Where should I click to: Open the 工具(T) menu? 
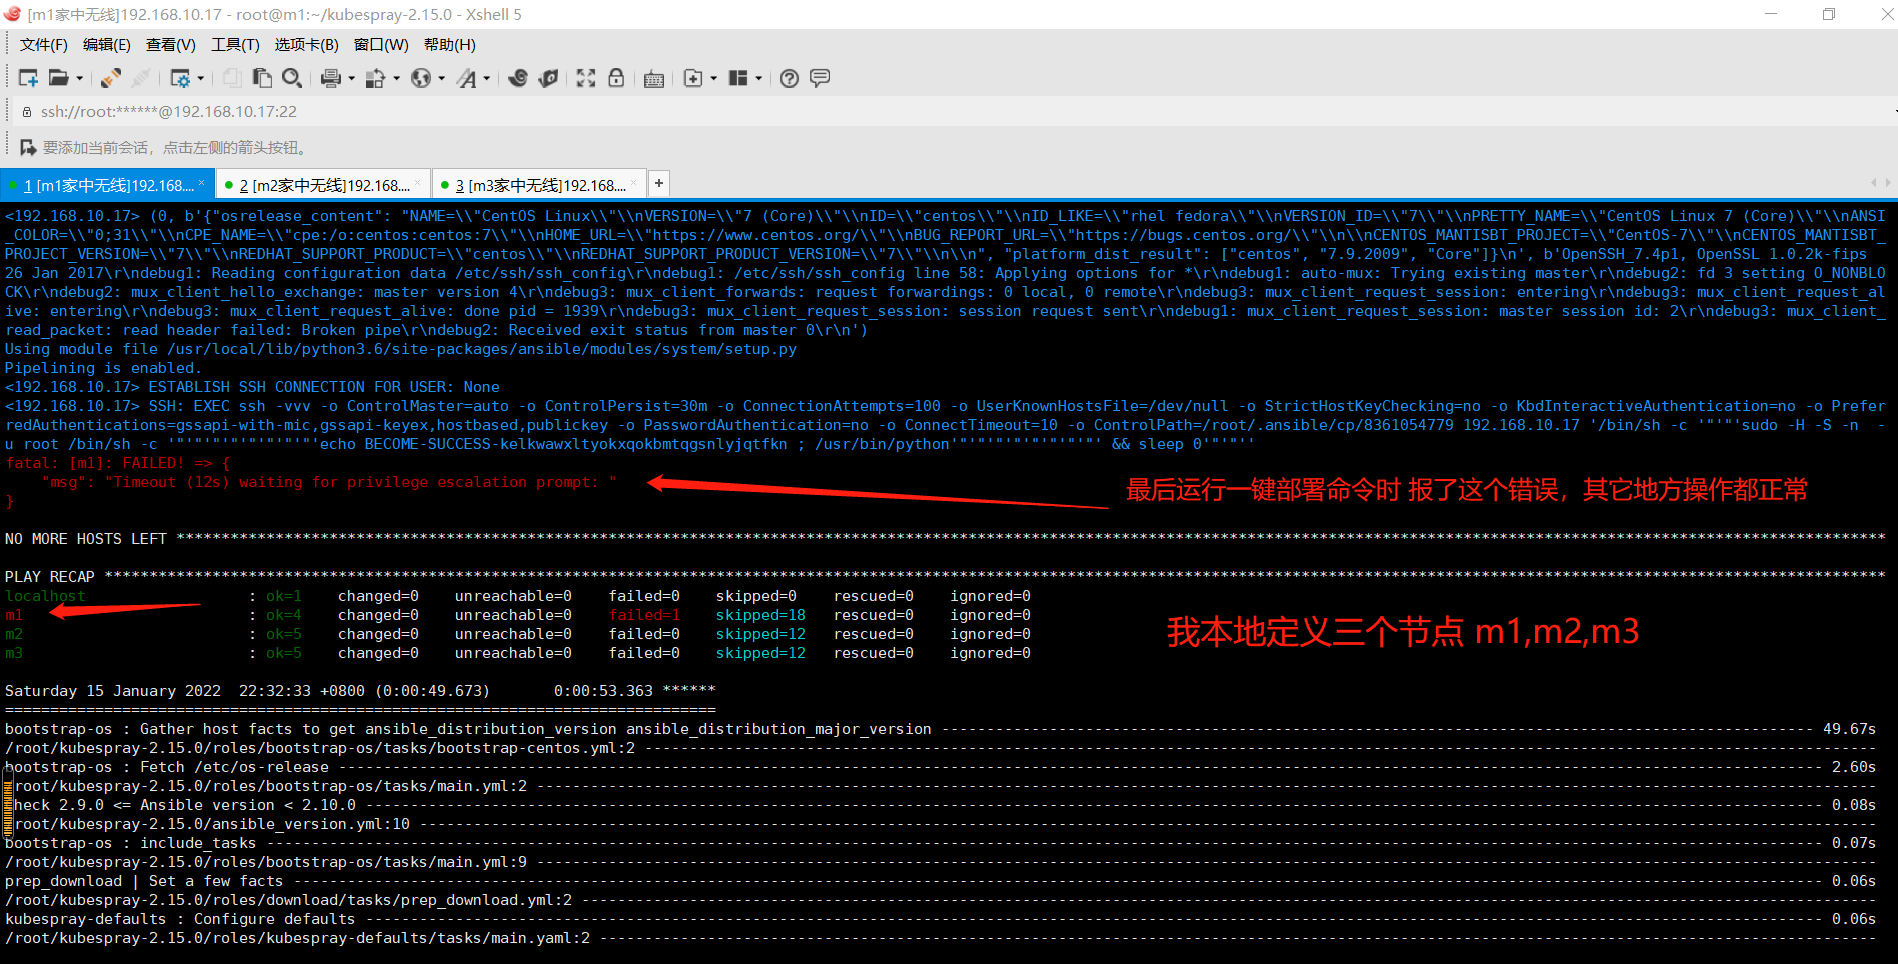235,45
